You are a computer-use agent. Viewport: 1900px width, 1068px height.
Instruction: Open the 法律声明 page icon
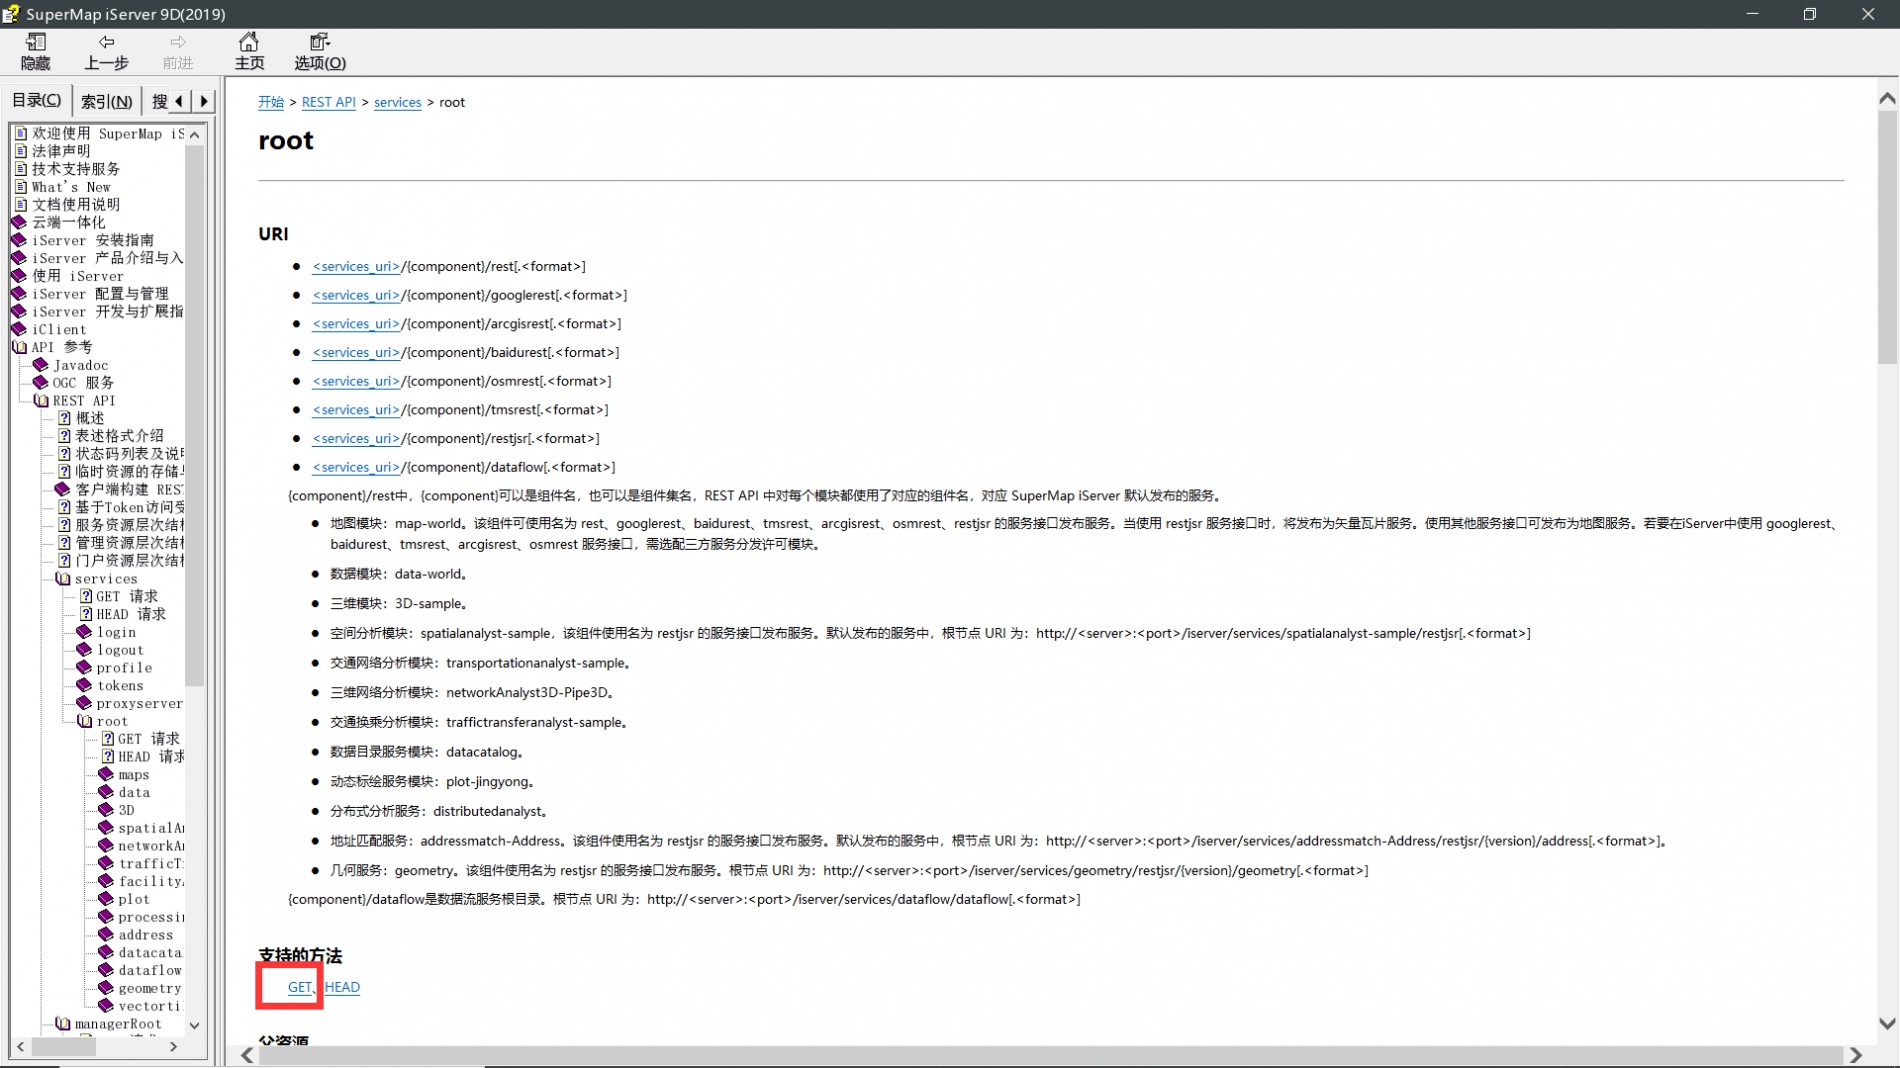coord(20,151)
